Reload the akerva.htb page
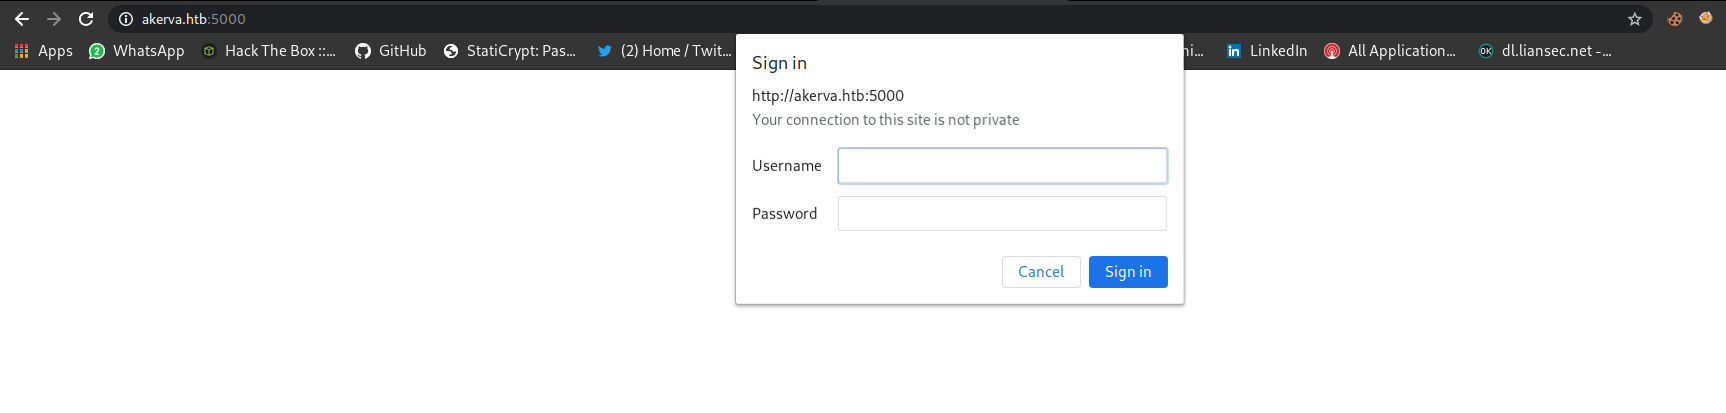 (86, 19)
